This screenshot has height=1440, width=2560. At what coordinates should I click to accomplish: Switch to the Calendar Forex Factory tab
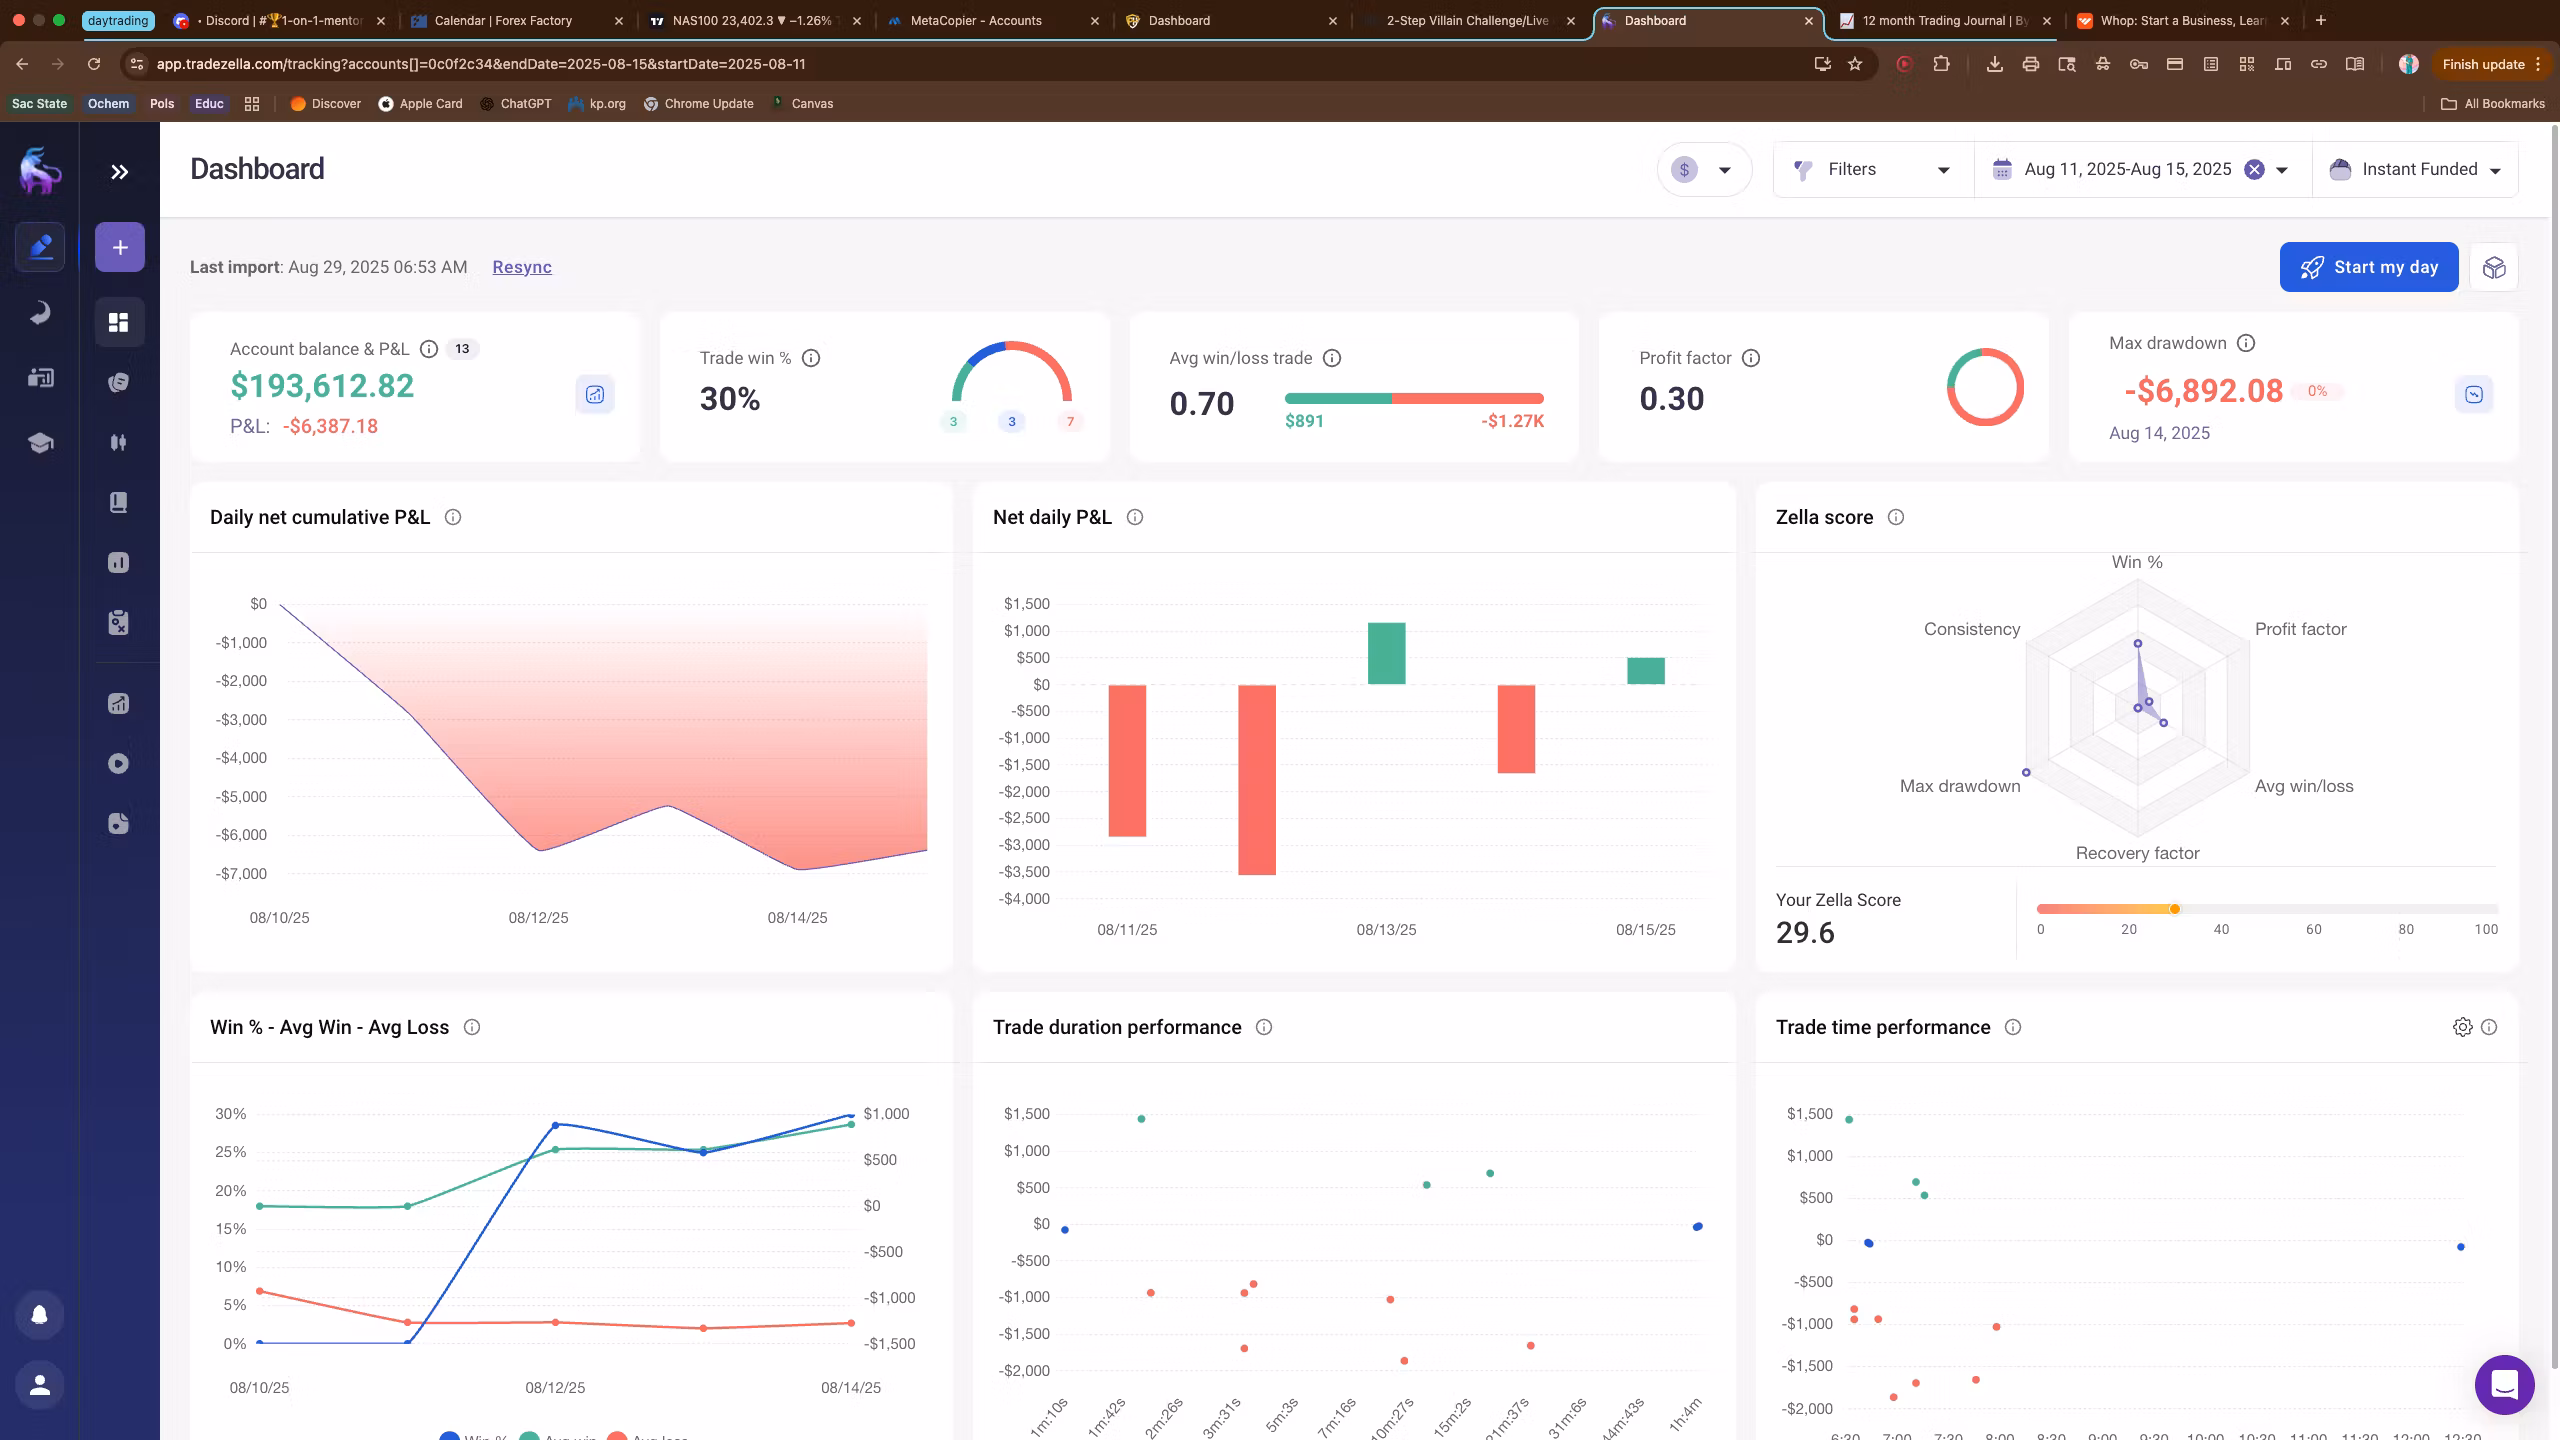pos(503,20)
